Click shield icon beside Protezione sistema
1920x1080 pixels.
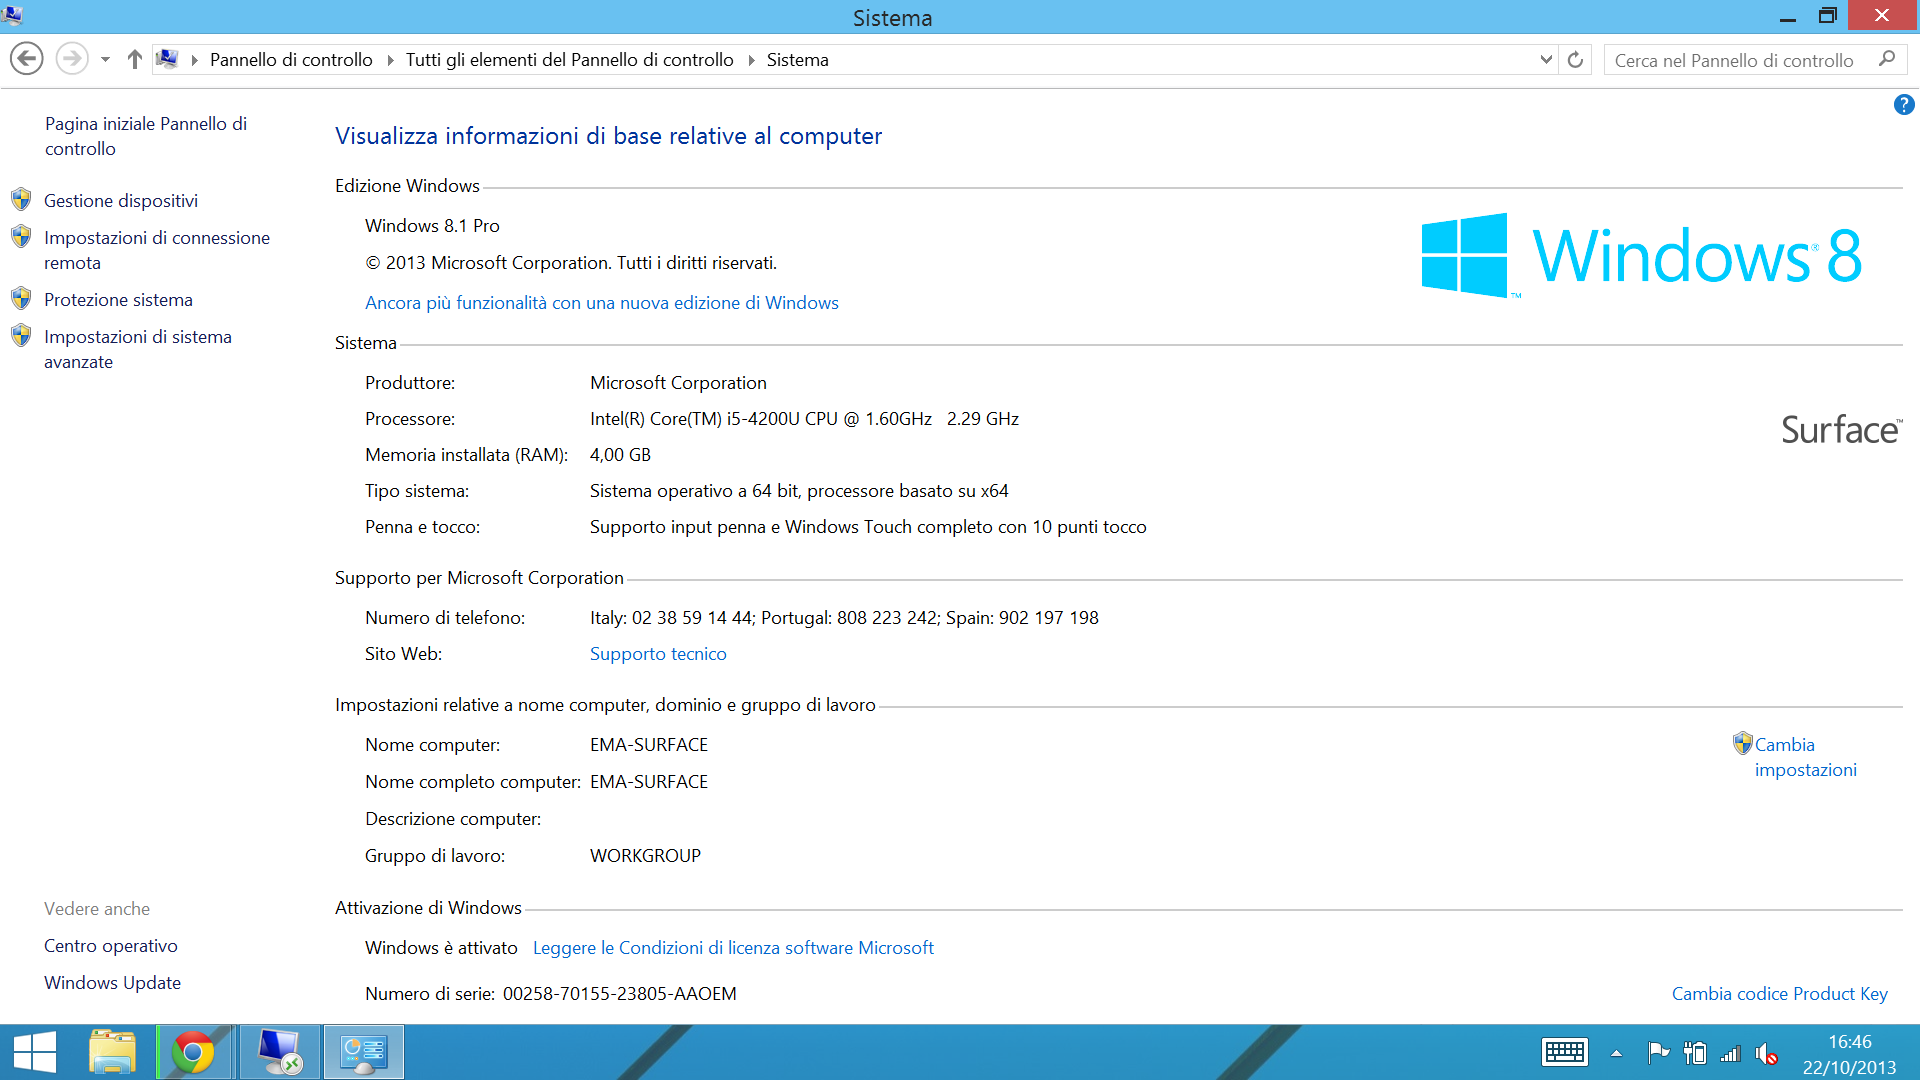pos(21,298)
